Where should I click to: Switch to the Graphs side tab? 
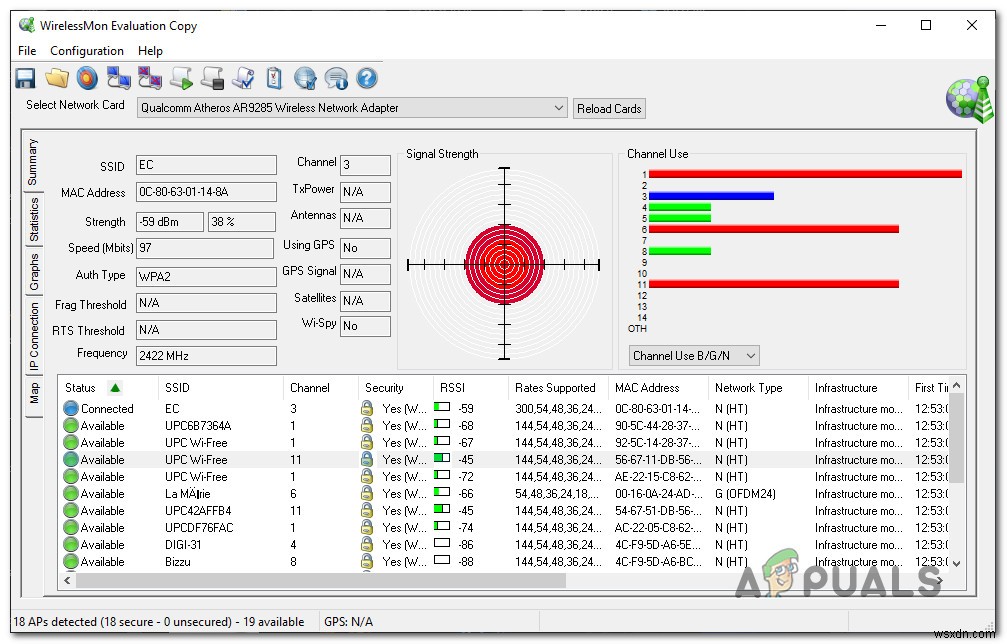[x=34, y=272]
